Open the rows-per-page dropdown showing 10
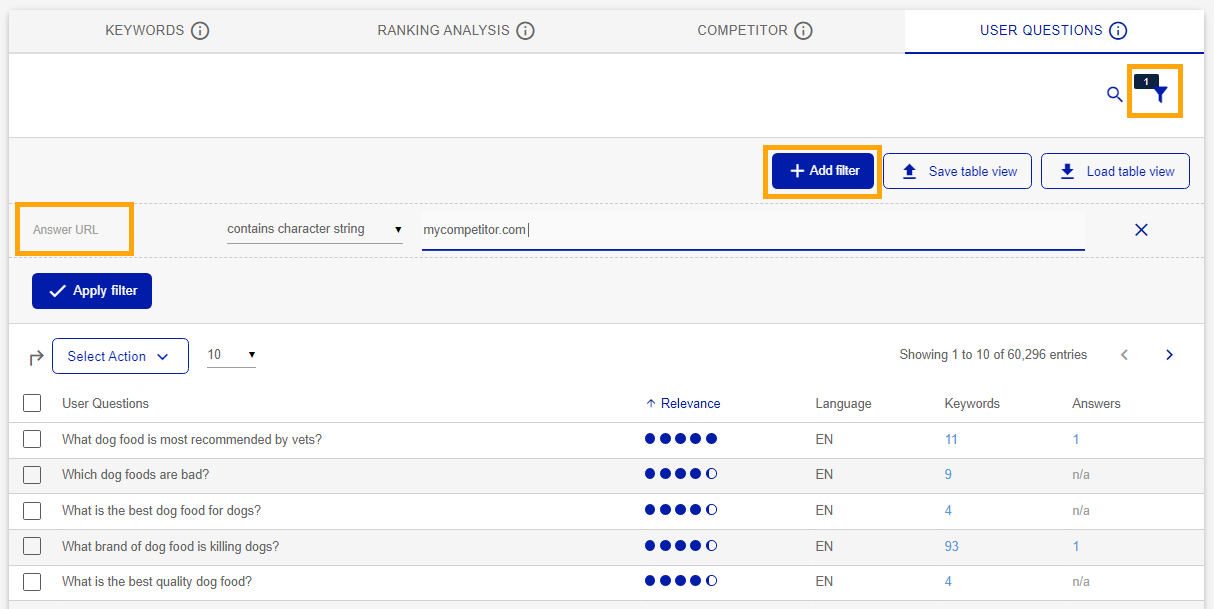The height and width of the screenshot is (609, 1214). point(231,355)
